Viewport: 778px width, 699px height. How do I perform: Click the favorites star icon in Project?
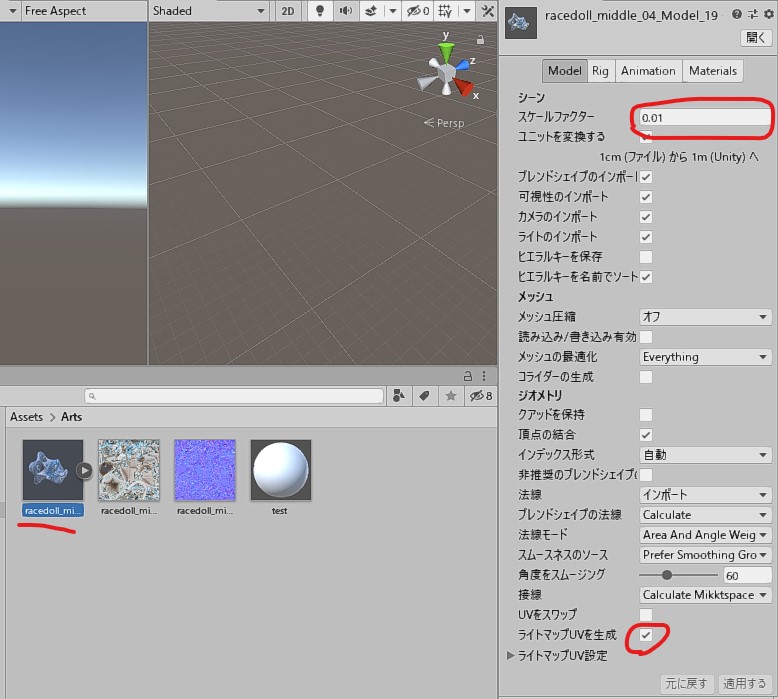(x=451, y=396)
